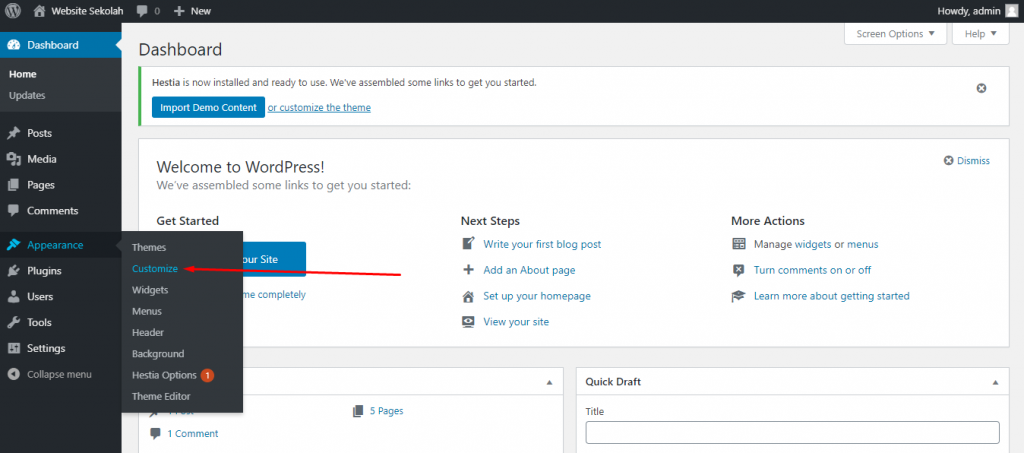
Task: Click the Import Demo Content button
Action: pyautogui.click(x=208, y=108)
